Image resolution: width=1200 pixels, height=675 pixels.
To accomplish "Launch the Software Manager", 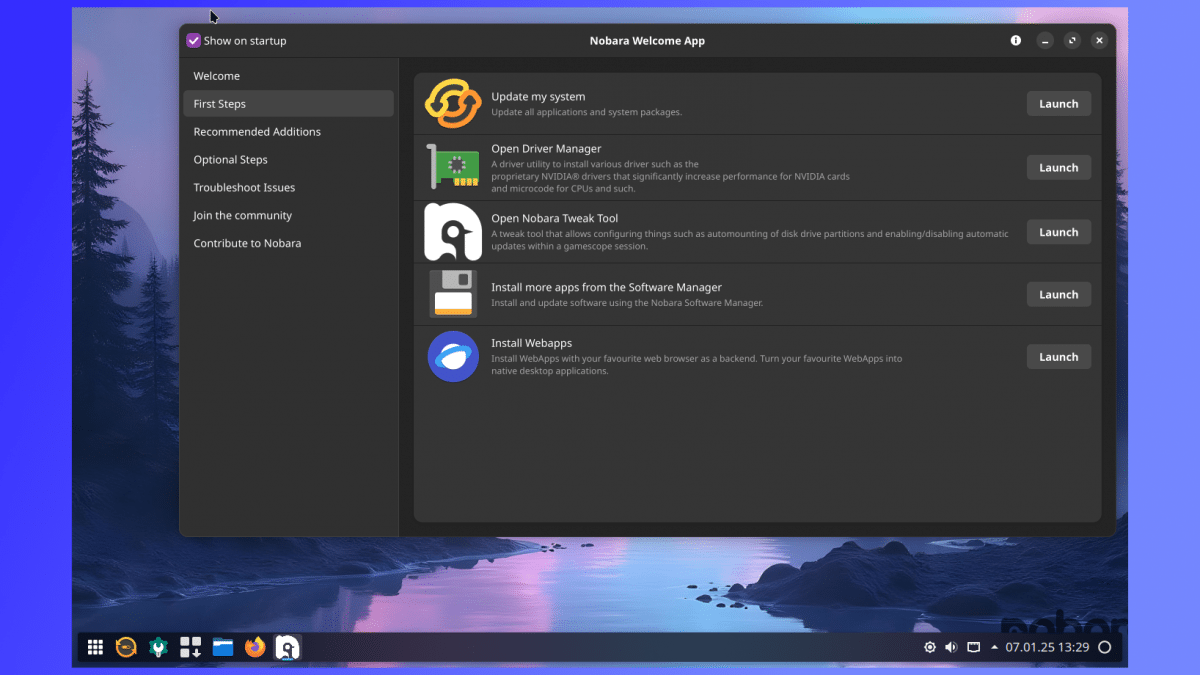I will tap(1058, 295).
